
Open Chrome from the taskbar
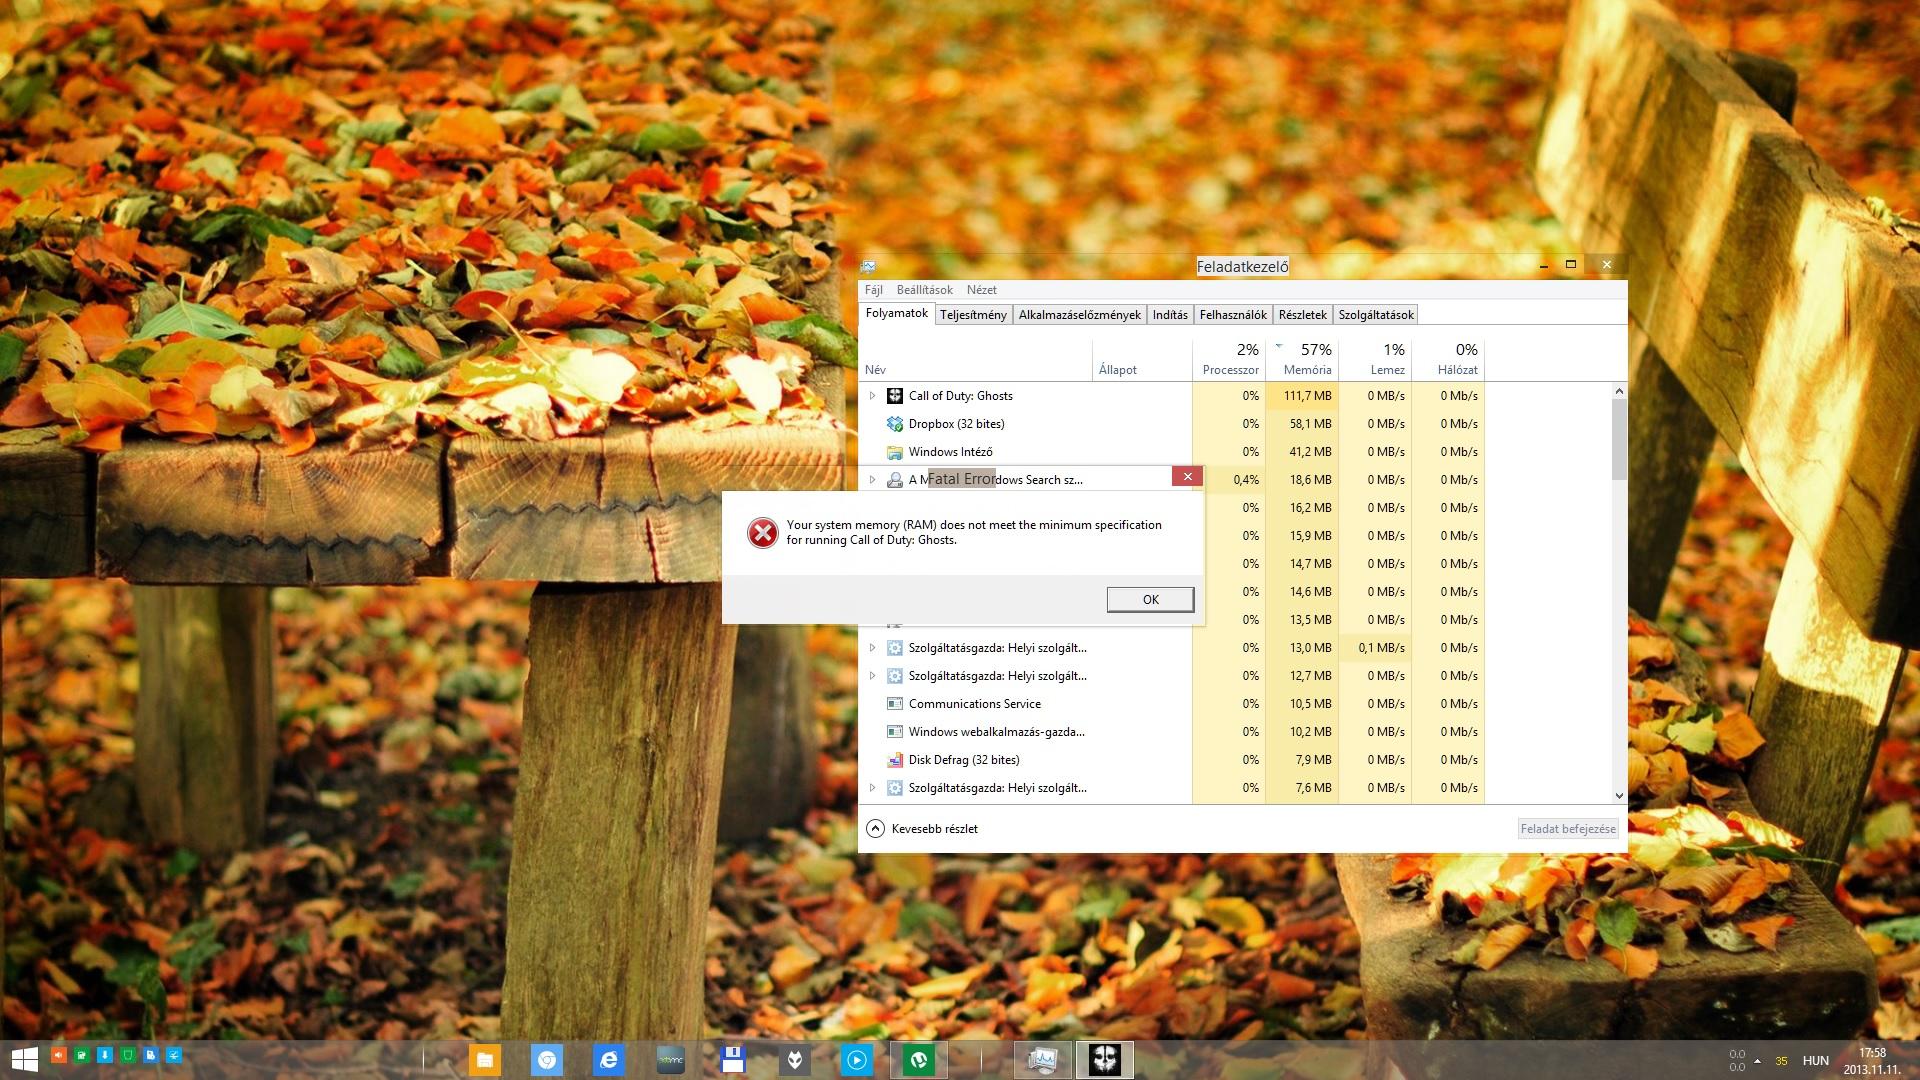pyautogui.click(x=546, y=1060)
